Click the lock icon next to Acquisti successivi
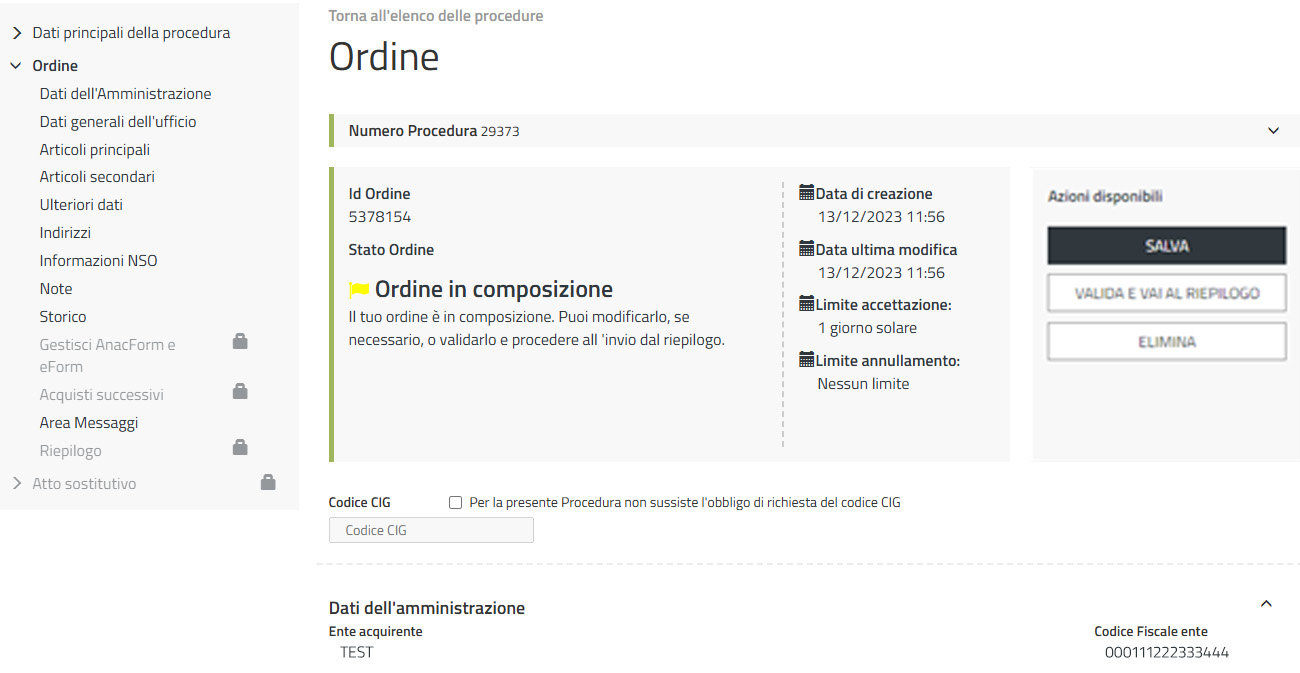 click(x=240, y=392)
